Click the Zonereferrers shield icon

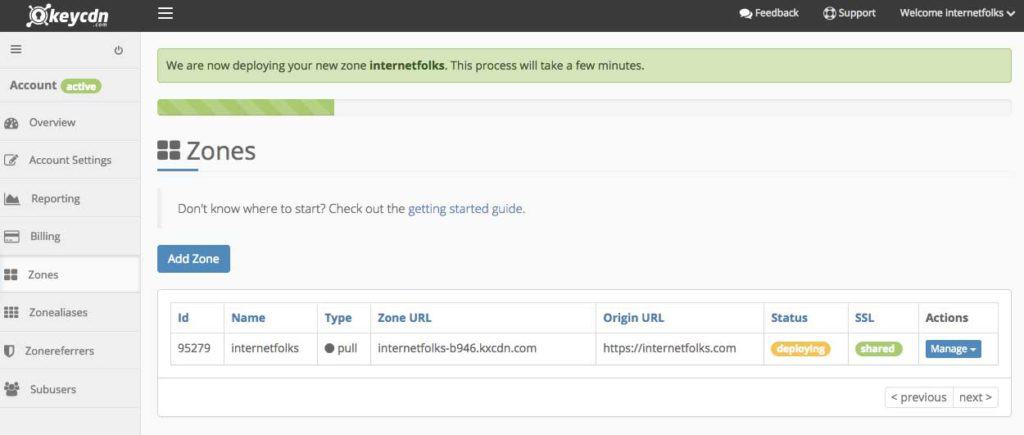11,351
